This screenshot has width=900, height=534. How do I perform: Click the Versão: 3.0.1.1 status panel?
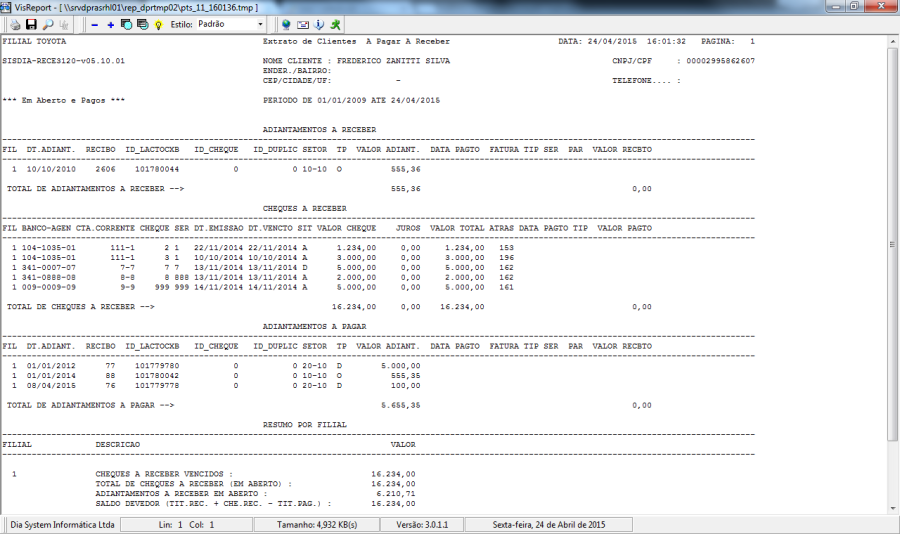[422, 525]
